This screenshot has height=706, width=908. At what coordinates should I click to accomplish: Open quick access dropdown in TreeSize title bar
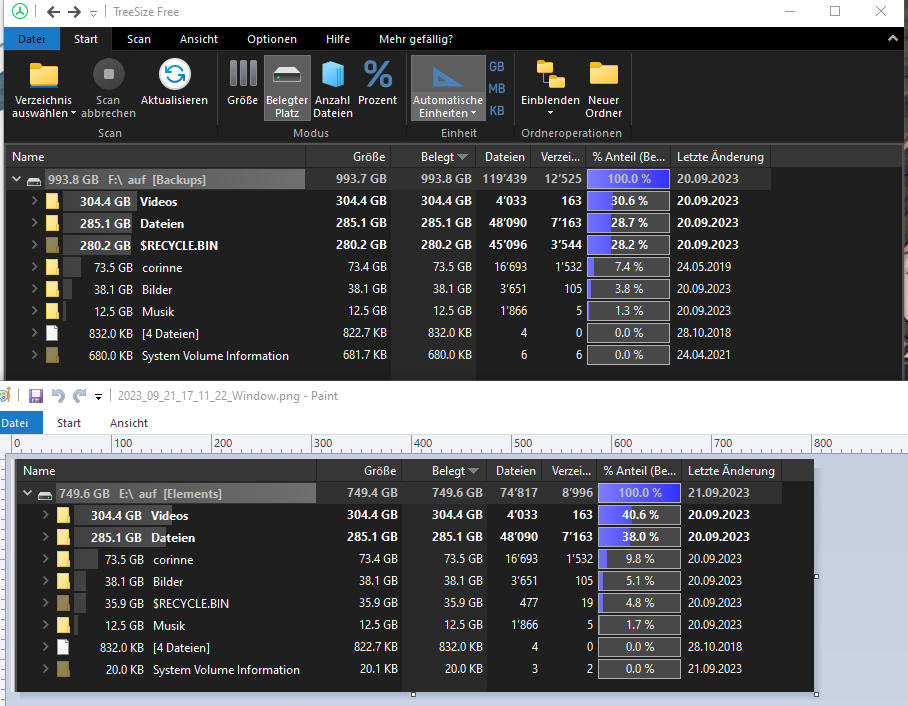click(x=93, y=13)
